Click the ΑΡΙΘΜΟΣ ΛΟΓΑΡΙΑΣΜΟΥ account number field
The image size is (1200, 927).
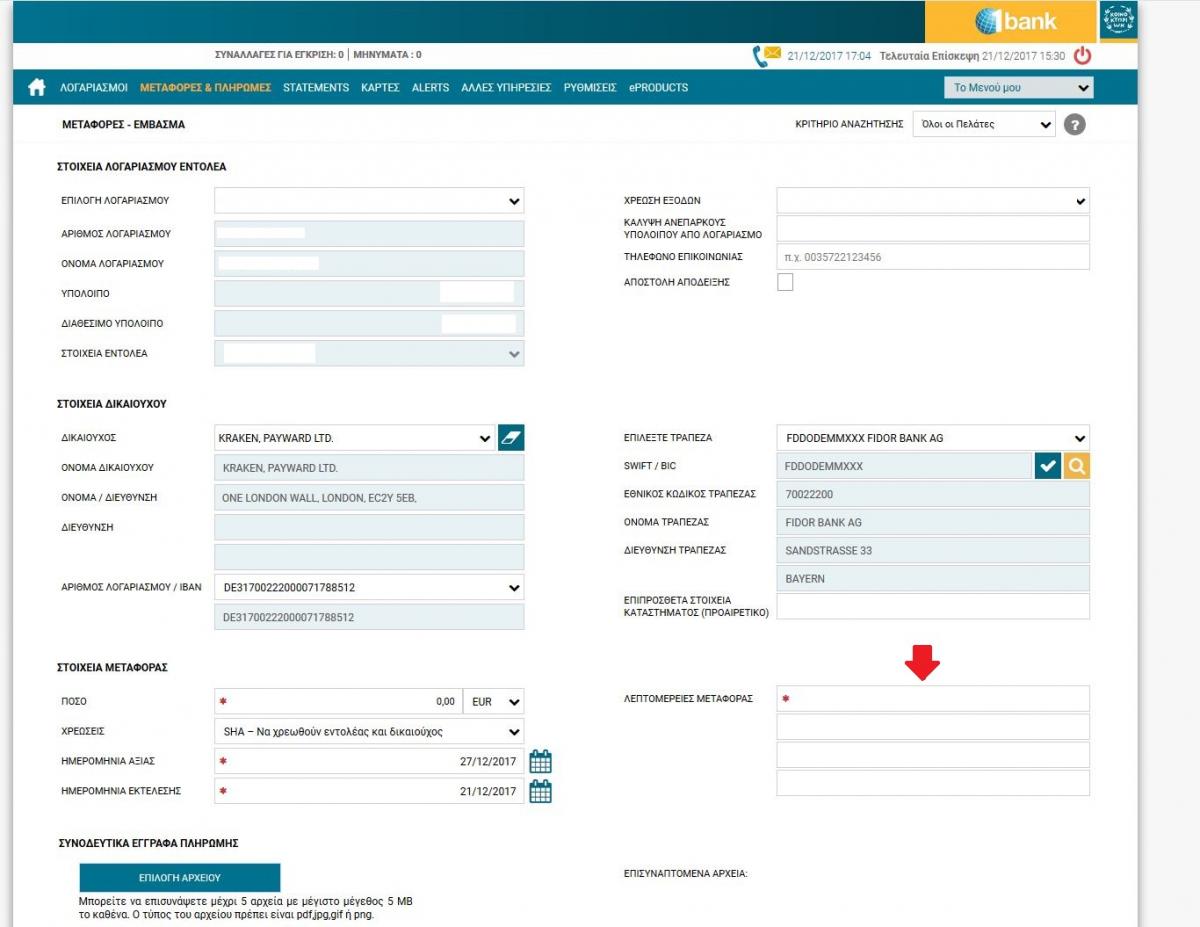tap(369, 234)
